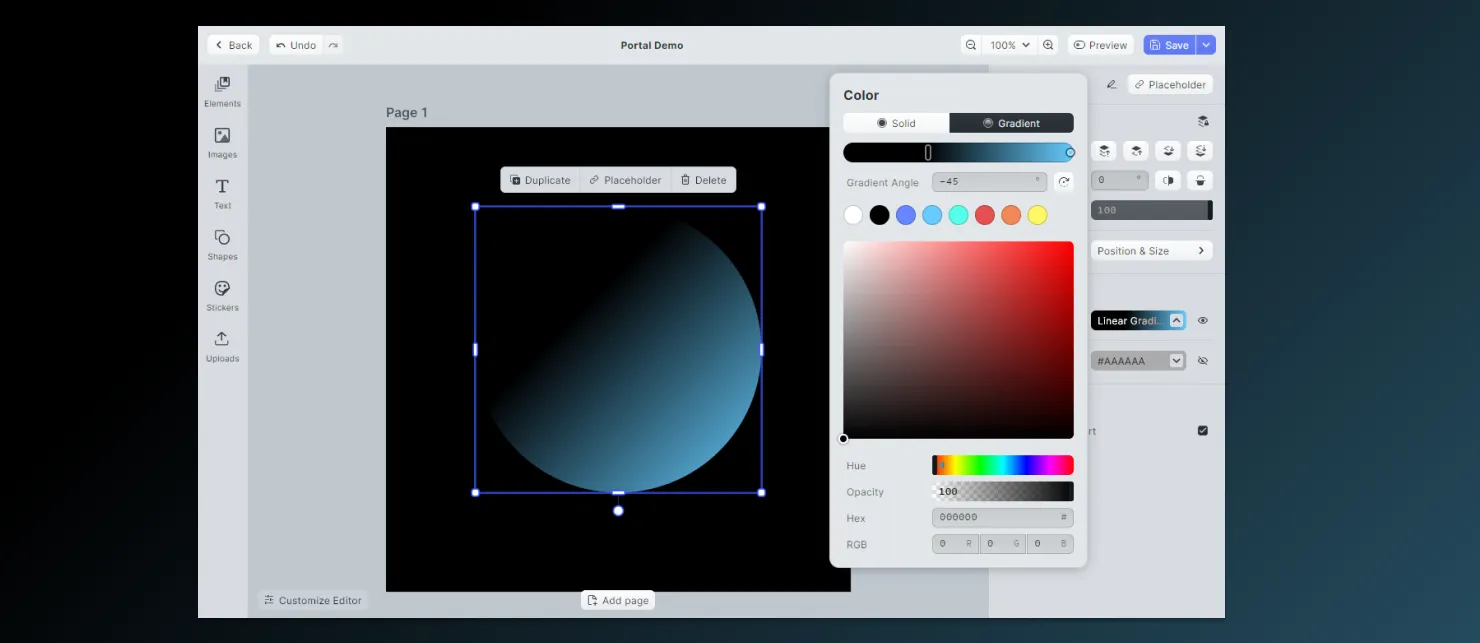
Task: Select the Solid color mode
Action: coord(896,123)
